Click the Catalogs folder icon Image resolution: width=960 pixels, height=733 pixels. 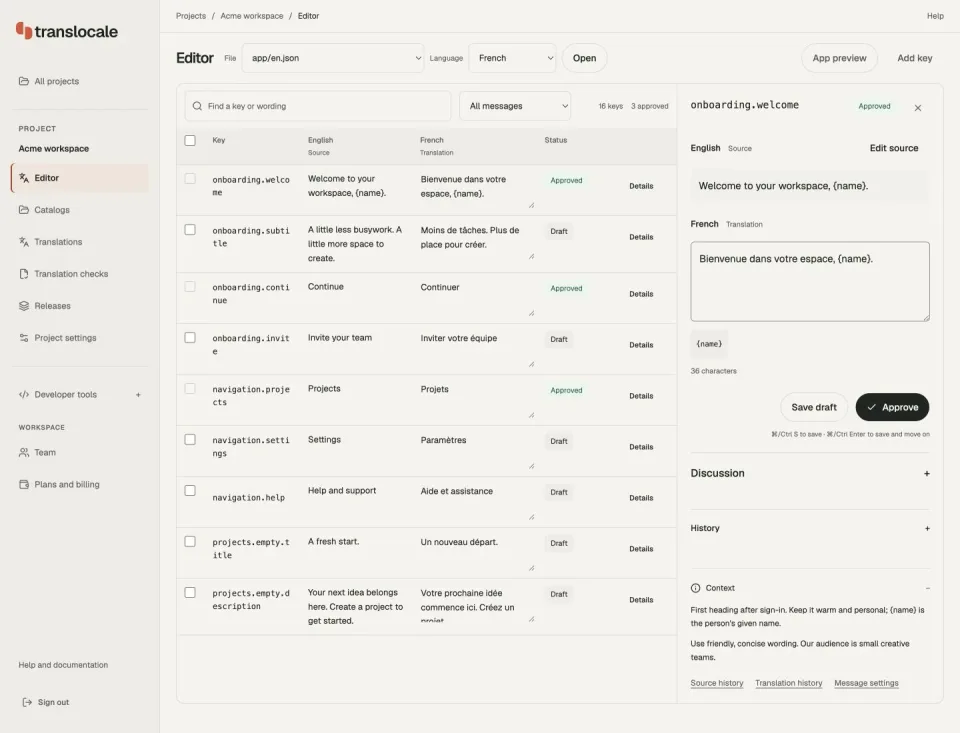tap(24, 209)
